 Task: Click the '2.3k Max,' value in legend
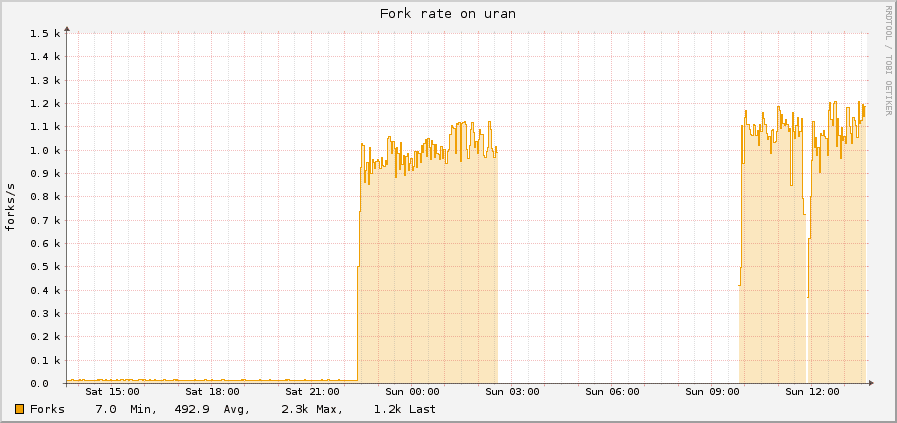[312, 409]
